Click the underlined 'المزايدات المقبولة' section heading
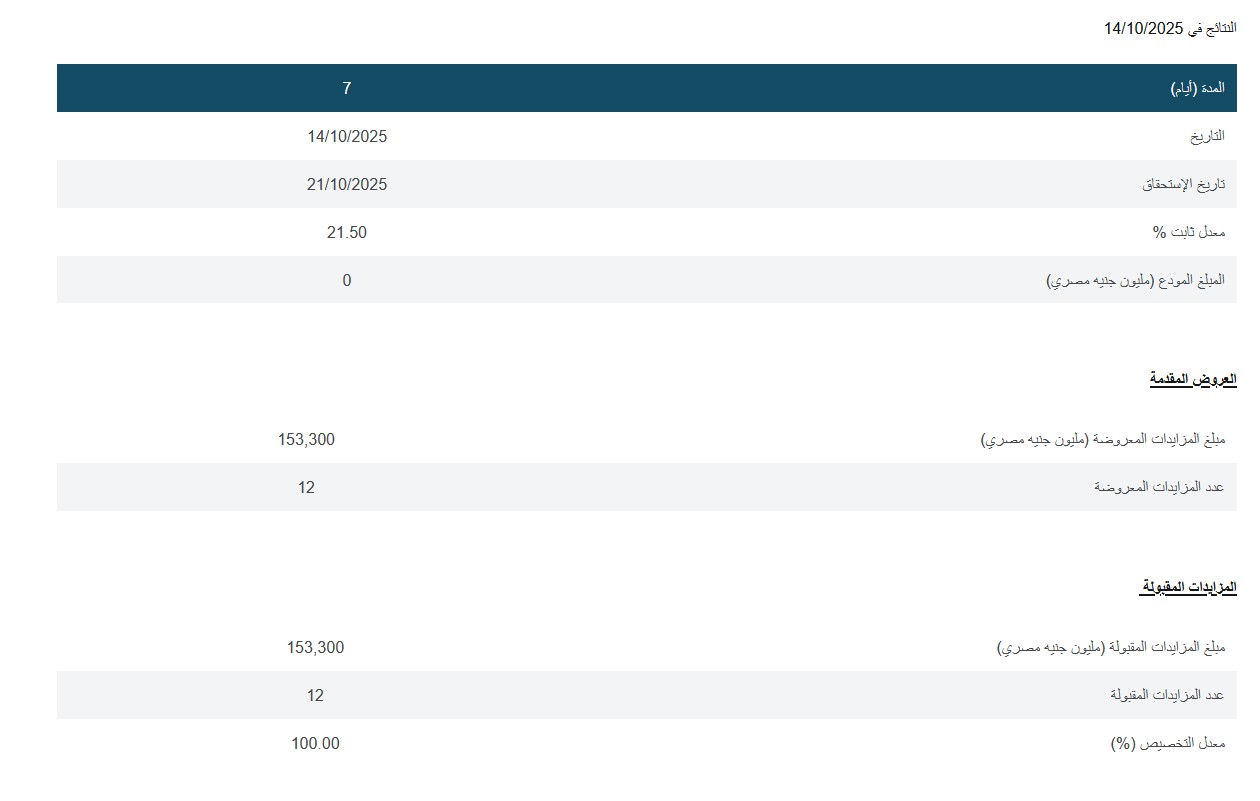The height and width of the screenshot is (801, 1260). click(1188, 587)
